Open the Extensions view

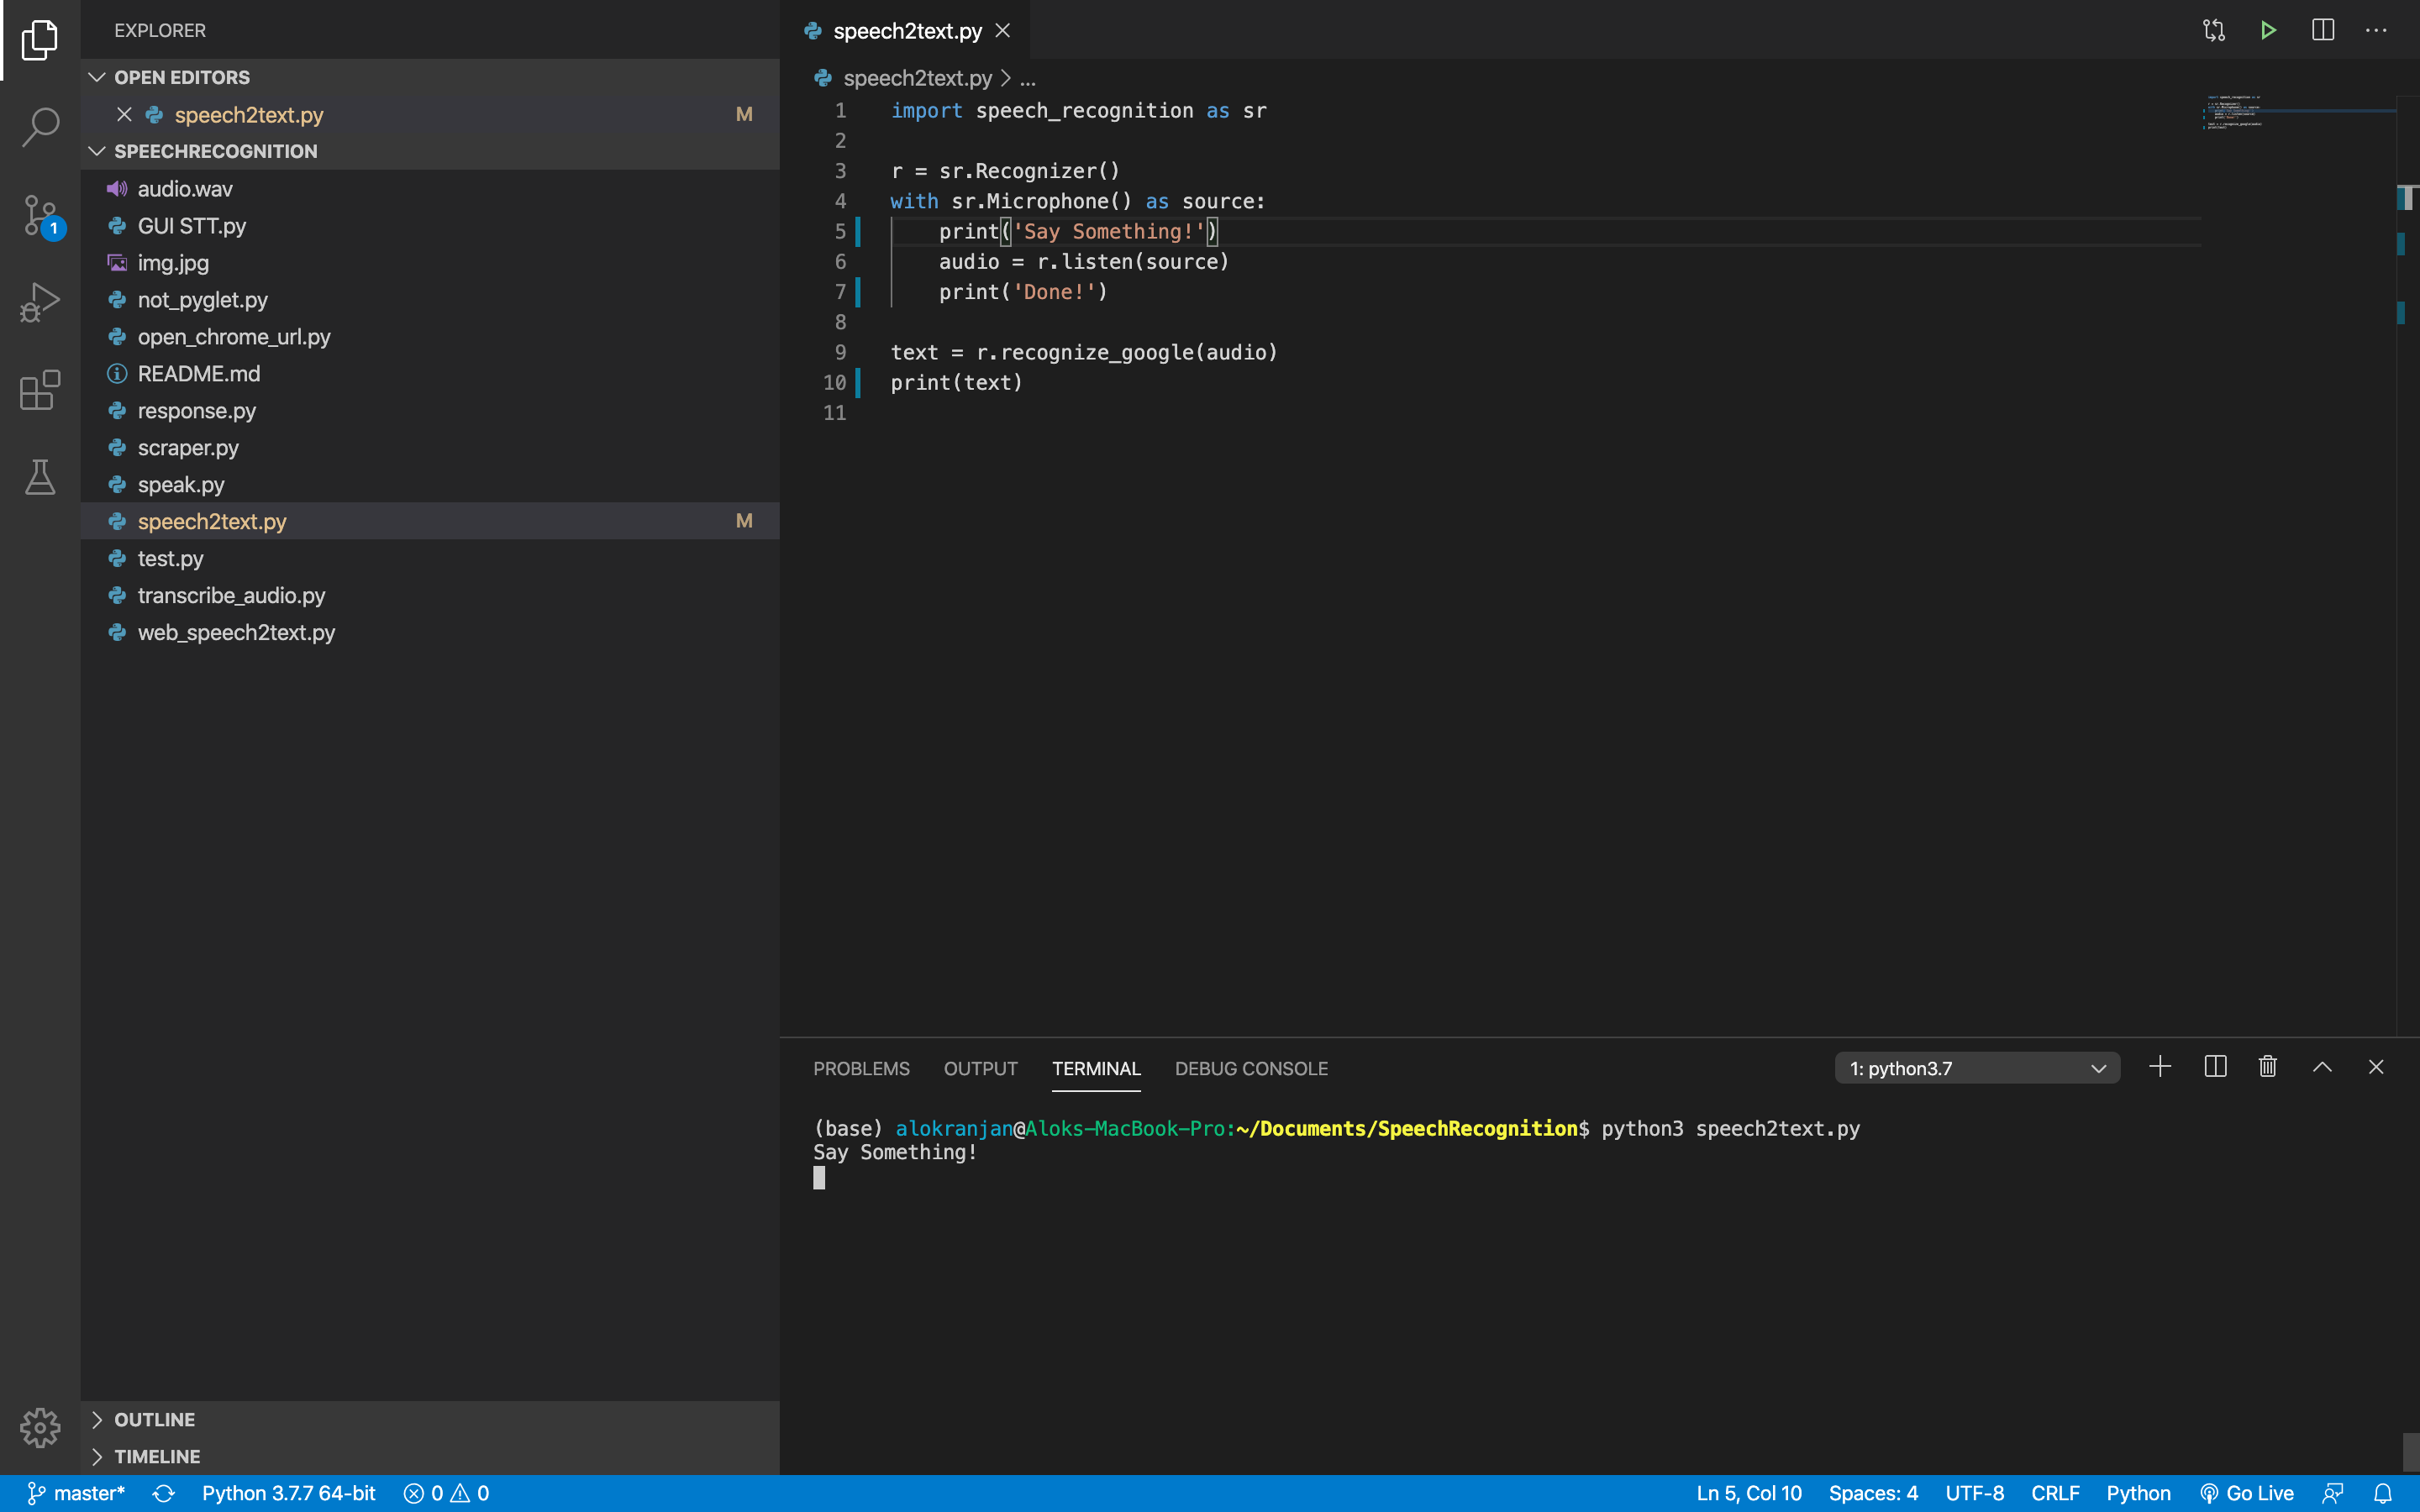tap(40, 390)
